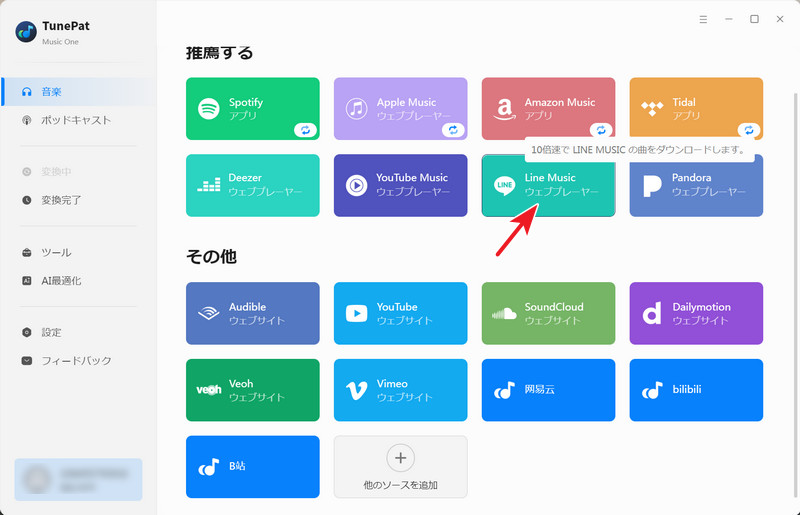Open the bilibili source card
800x515 pixels.
[696, 390]
